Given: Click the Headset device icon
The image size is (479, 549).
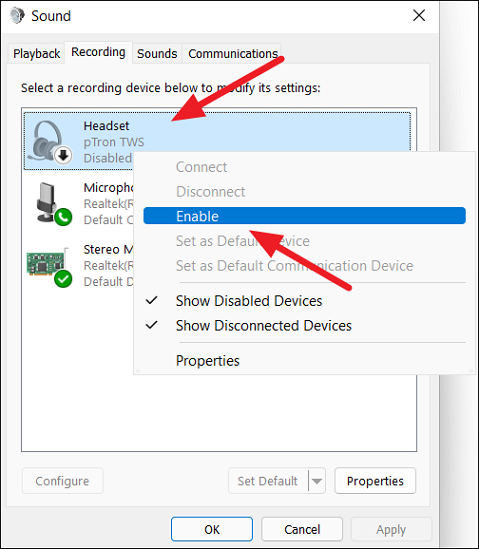Looking at the screenshot, I should (49, 142).
